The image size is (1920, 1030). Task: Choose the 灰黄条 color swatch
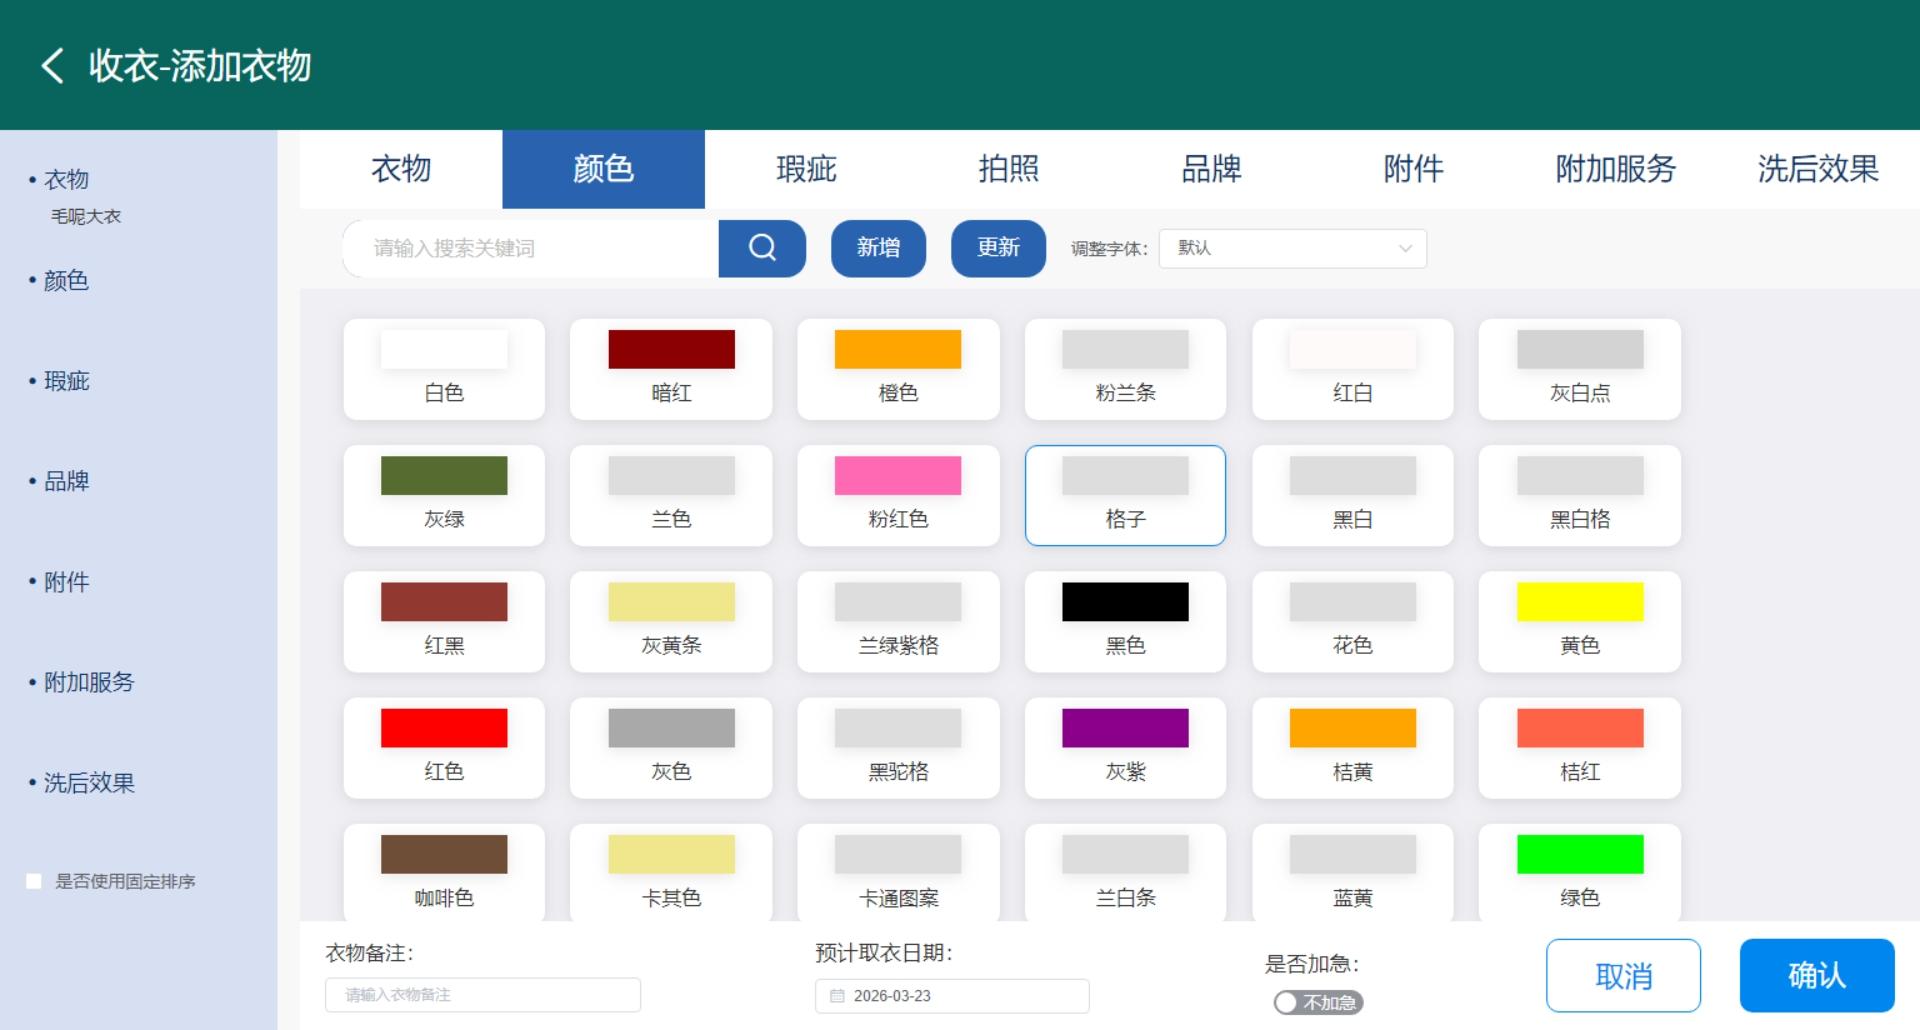(671, 621)
